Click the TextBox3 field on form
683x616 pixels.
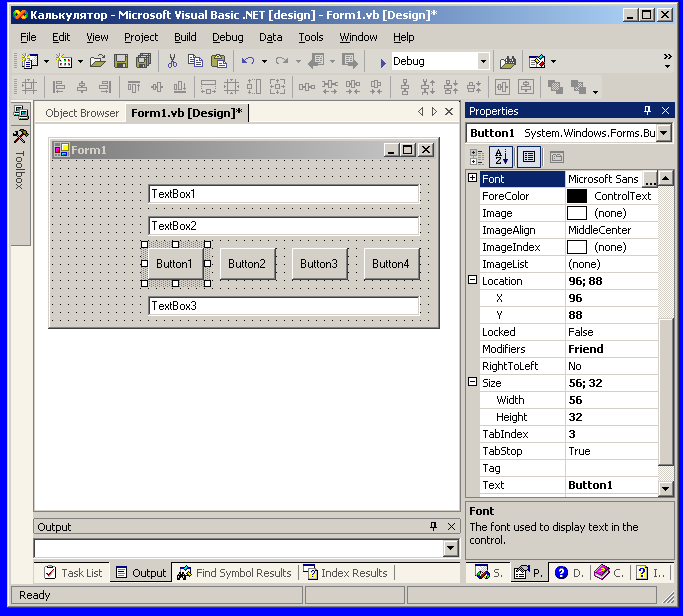coord(284,306)
